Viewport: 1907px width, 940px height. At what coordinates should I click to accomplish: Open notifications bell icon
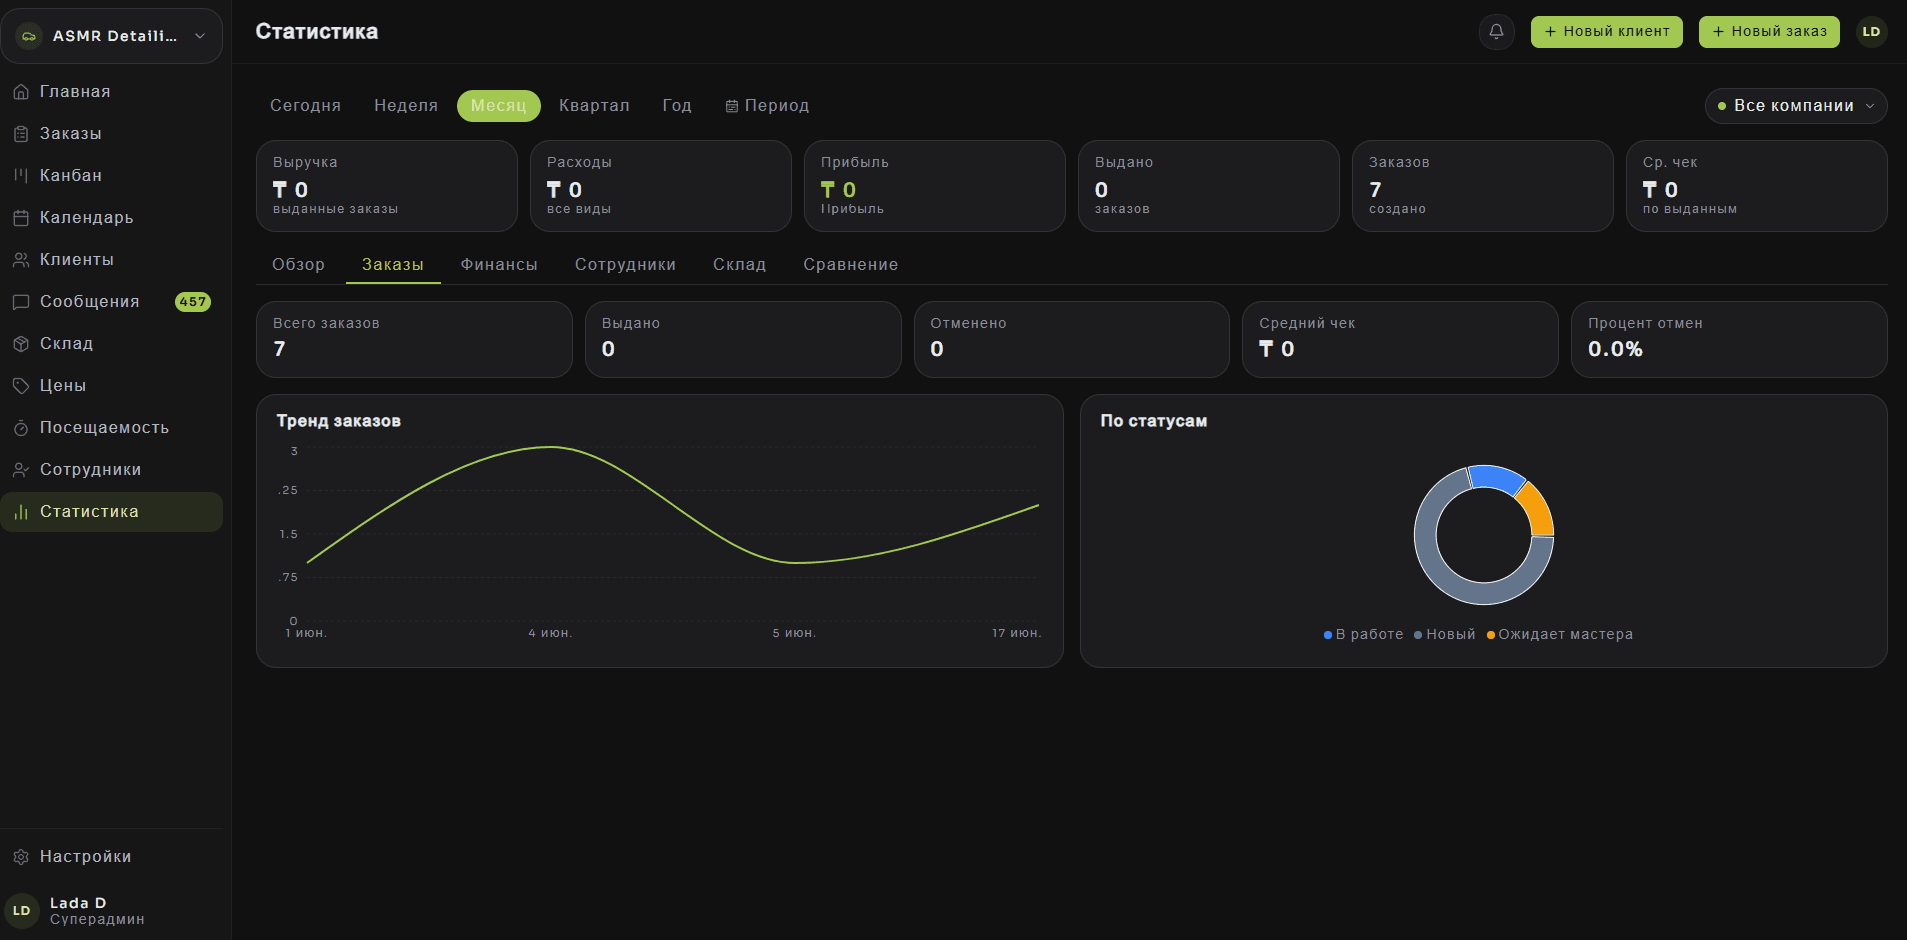1496,31
